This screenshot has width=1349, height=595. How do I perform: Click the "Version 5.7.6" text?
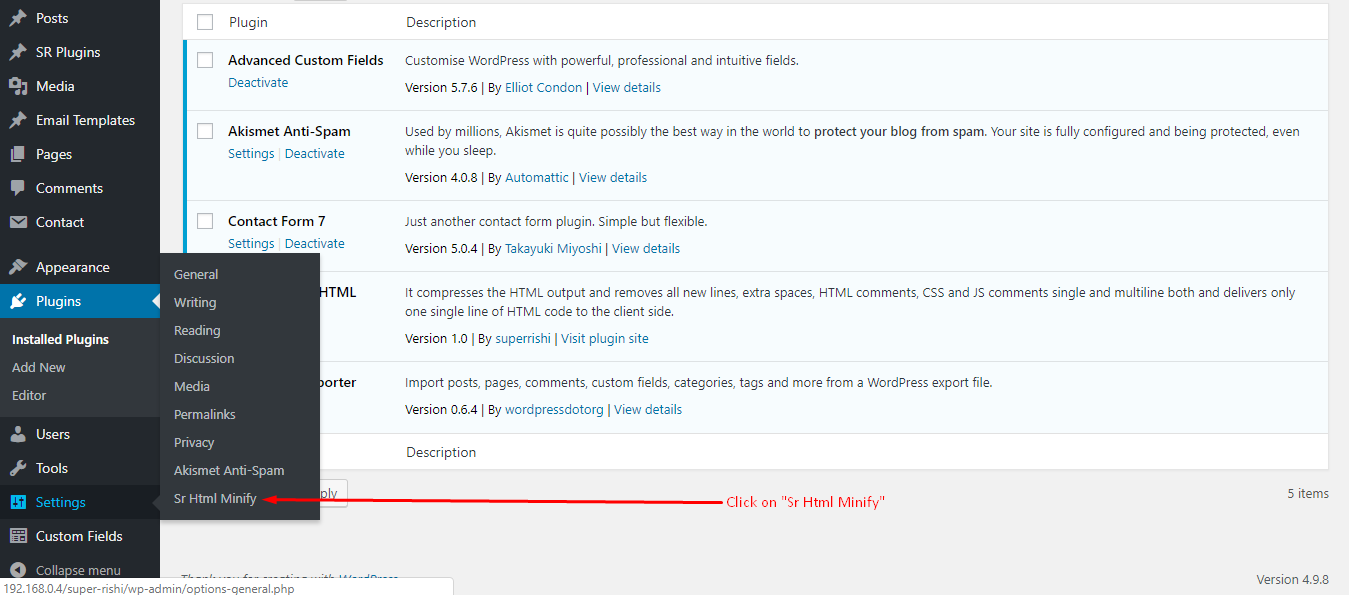coord(441,88)
